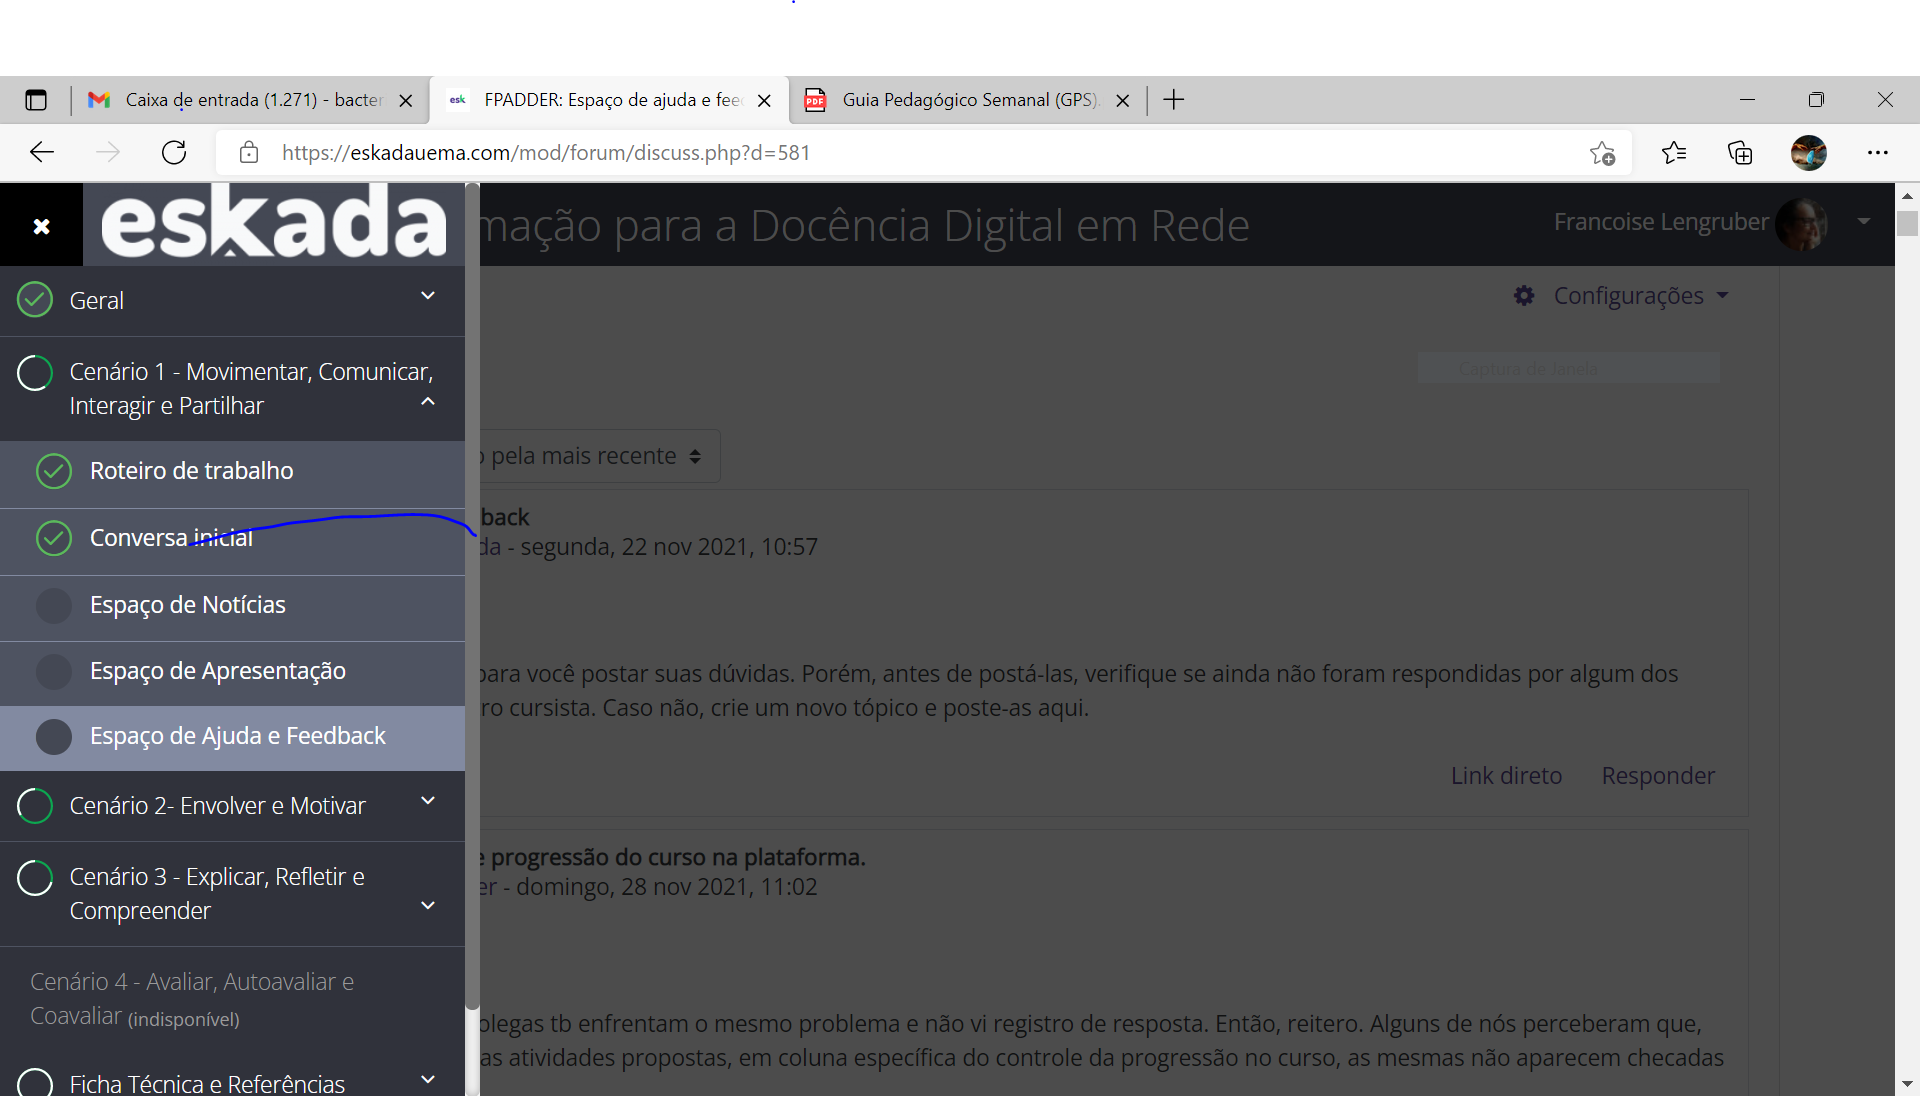Viewport: 1920px width, 1096px height.
Task: Switch to Gmail Caixa de entrada tab
Action: pos(250,100)
